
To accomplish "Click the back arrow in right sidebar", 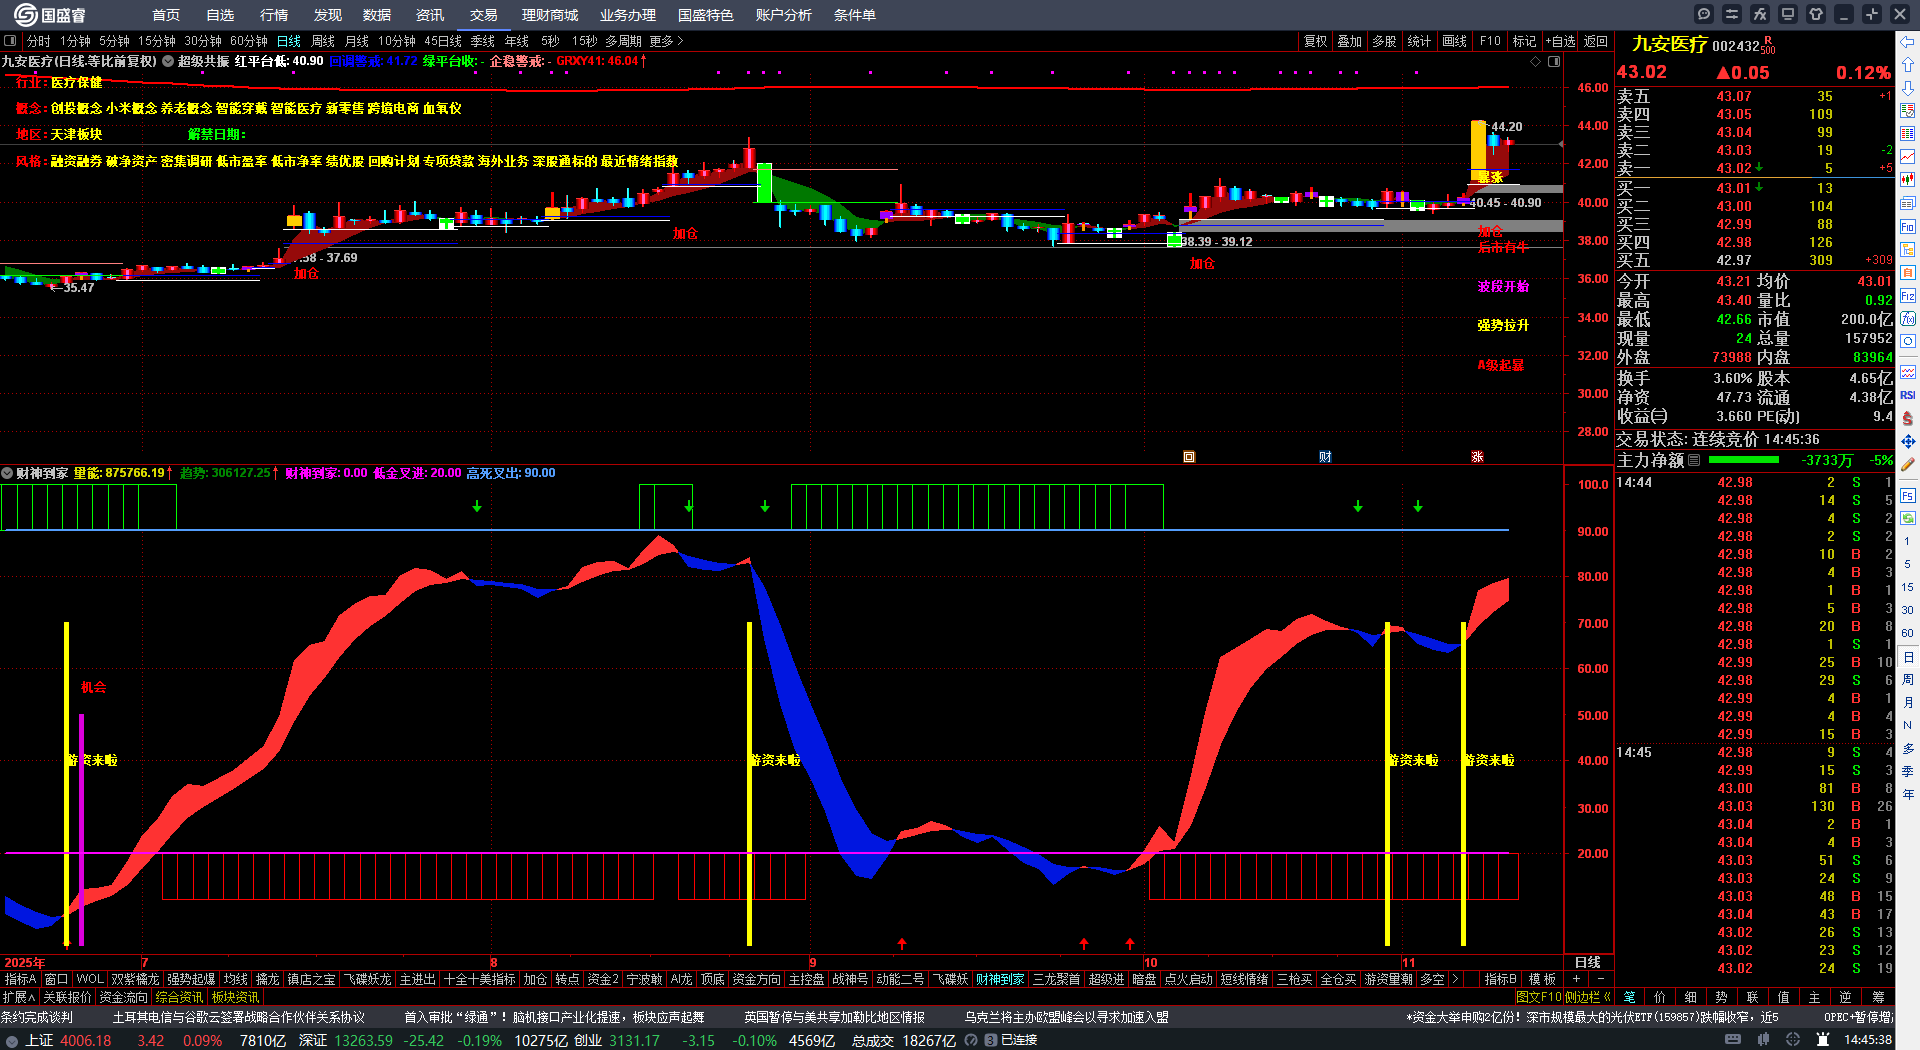I will [1908, 42].
